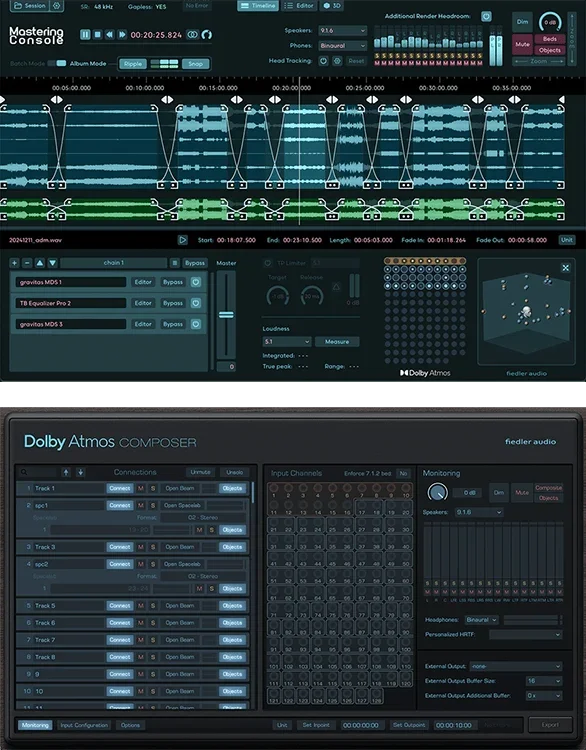Click the Measure loudness button

(337, 342)
